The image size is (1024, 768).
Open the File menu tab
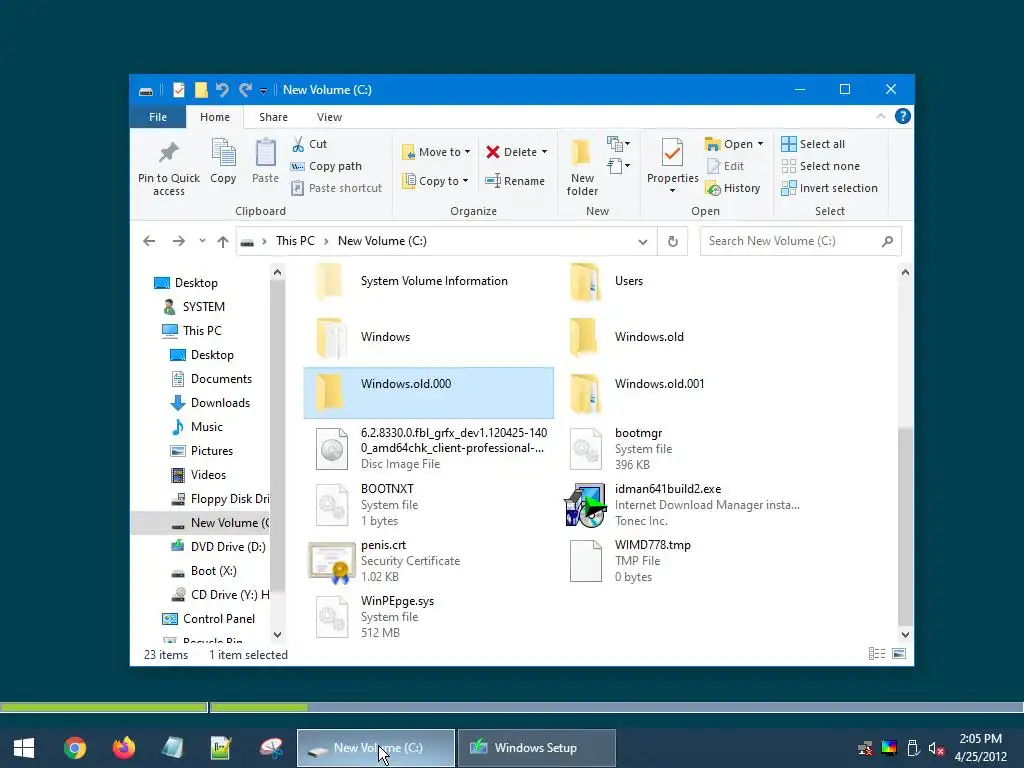click(157, 117)
